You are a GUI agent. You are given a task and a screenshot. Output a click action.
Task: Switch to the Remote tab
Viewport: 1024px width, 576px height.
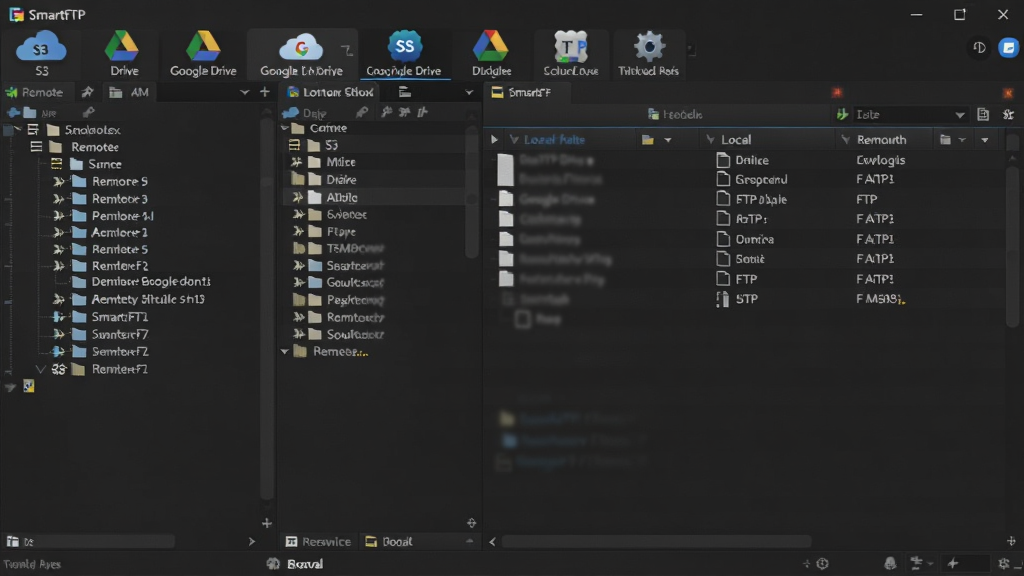[35, 92]
